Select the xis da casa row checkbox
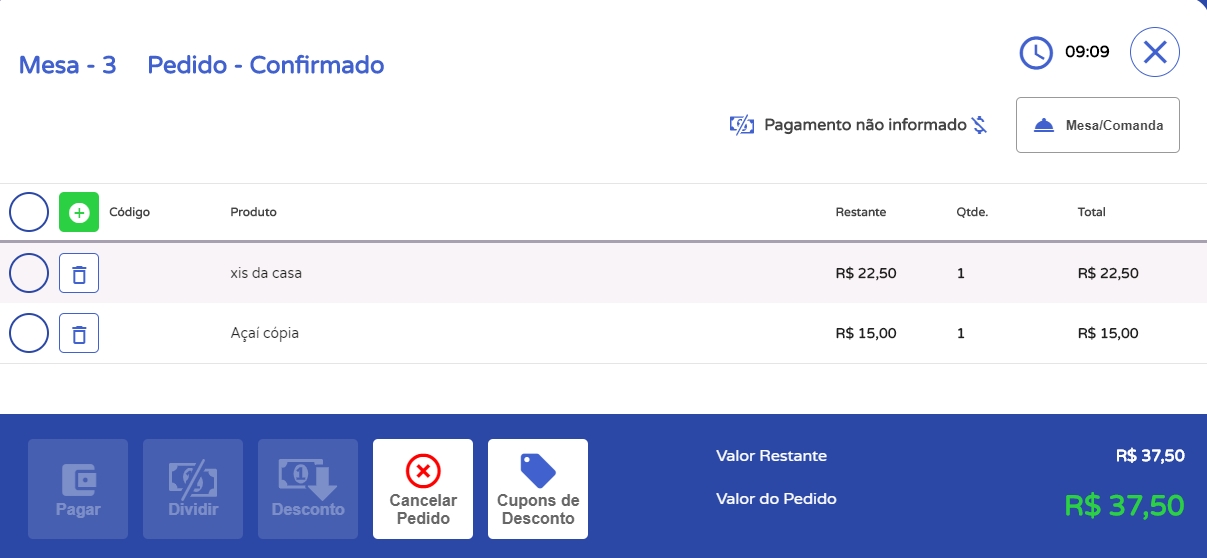 [x=29, y=273]
